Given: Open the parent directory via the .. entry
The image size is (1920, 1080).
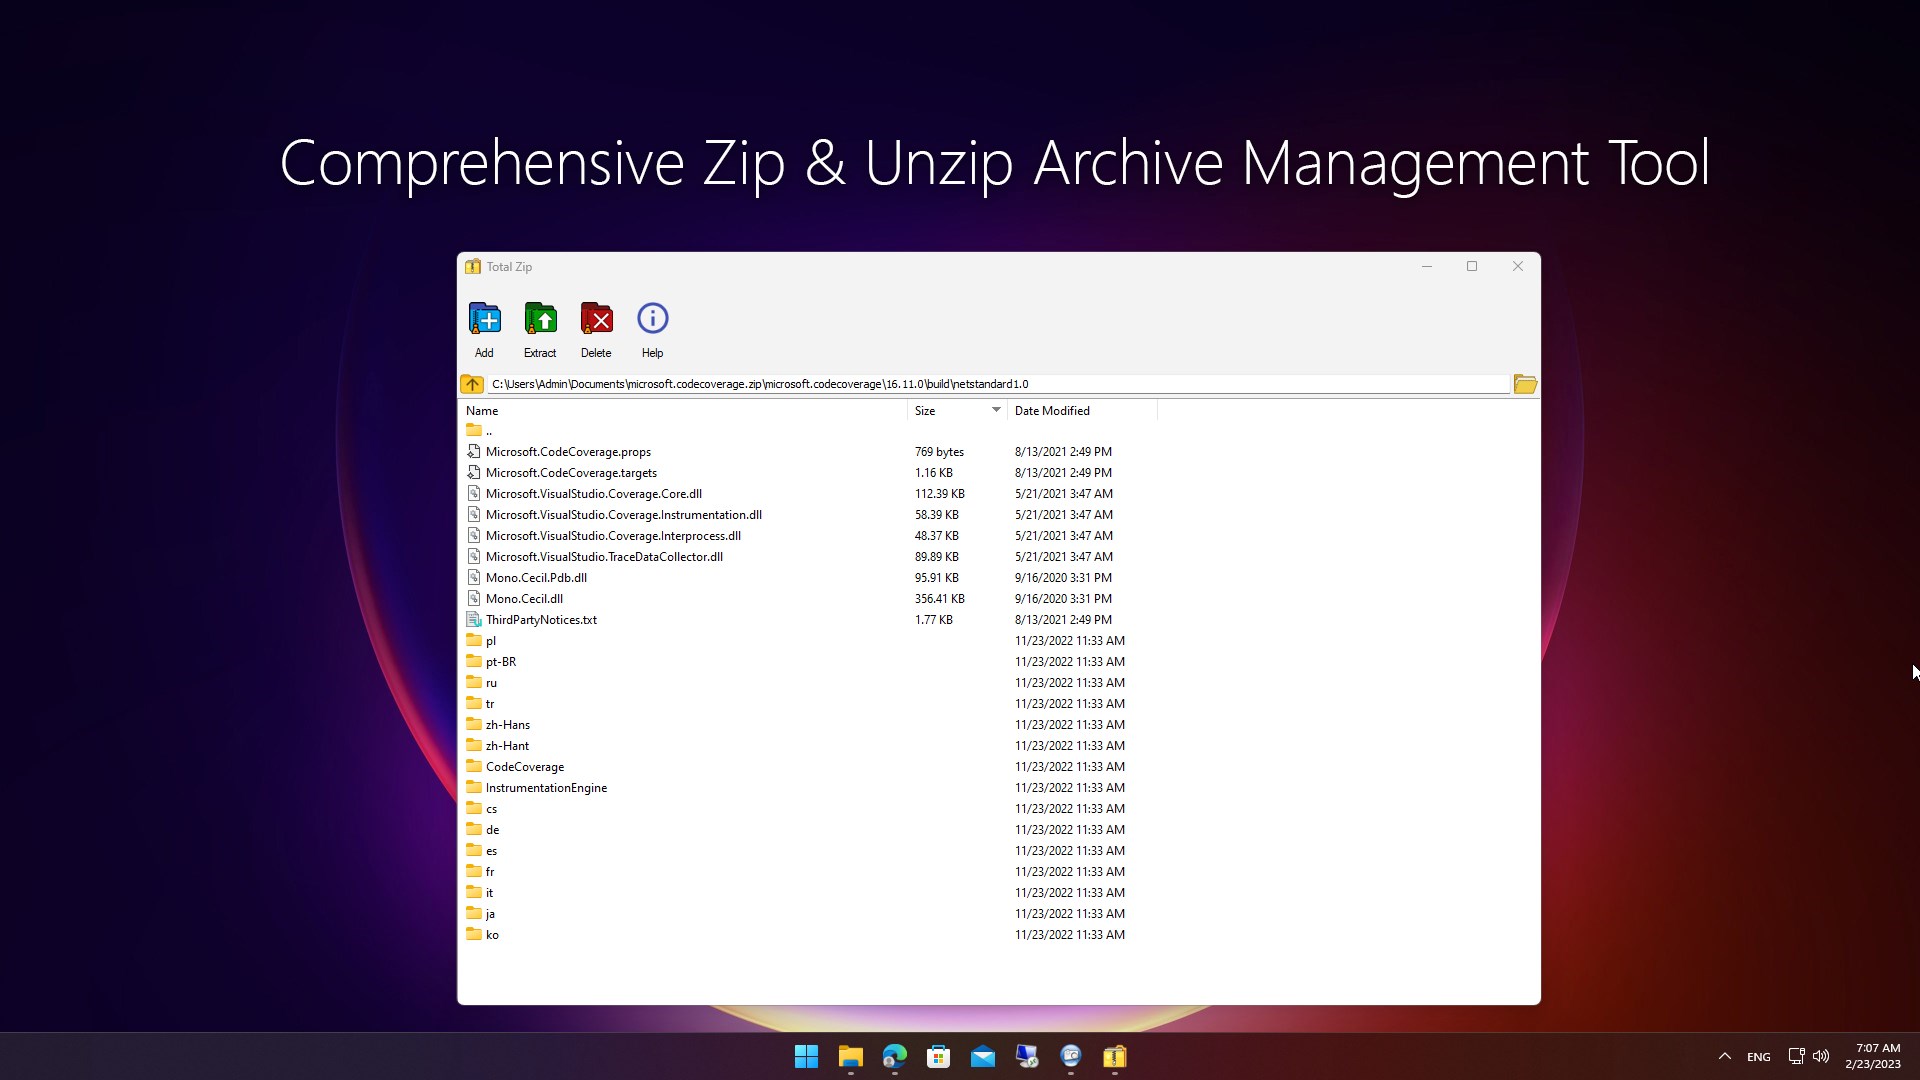Looking at the screenshot, I should point(487,430).
